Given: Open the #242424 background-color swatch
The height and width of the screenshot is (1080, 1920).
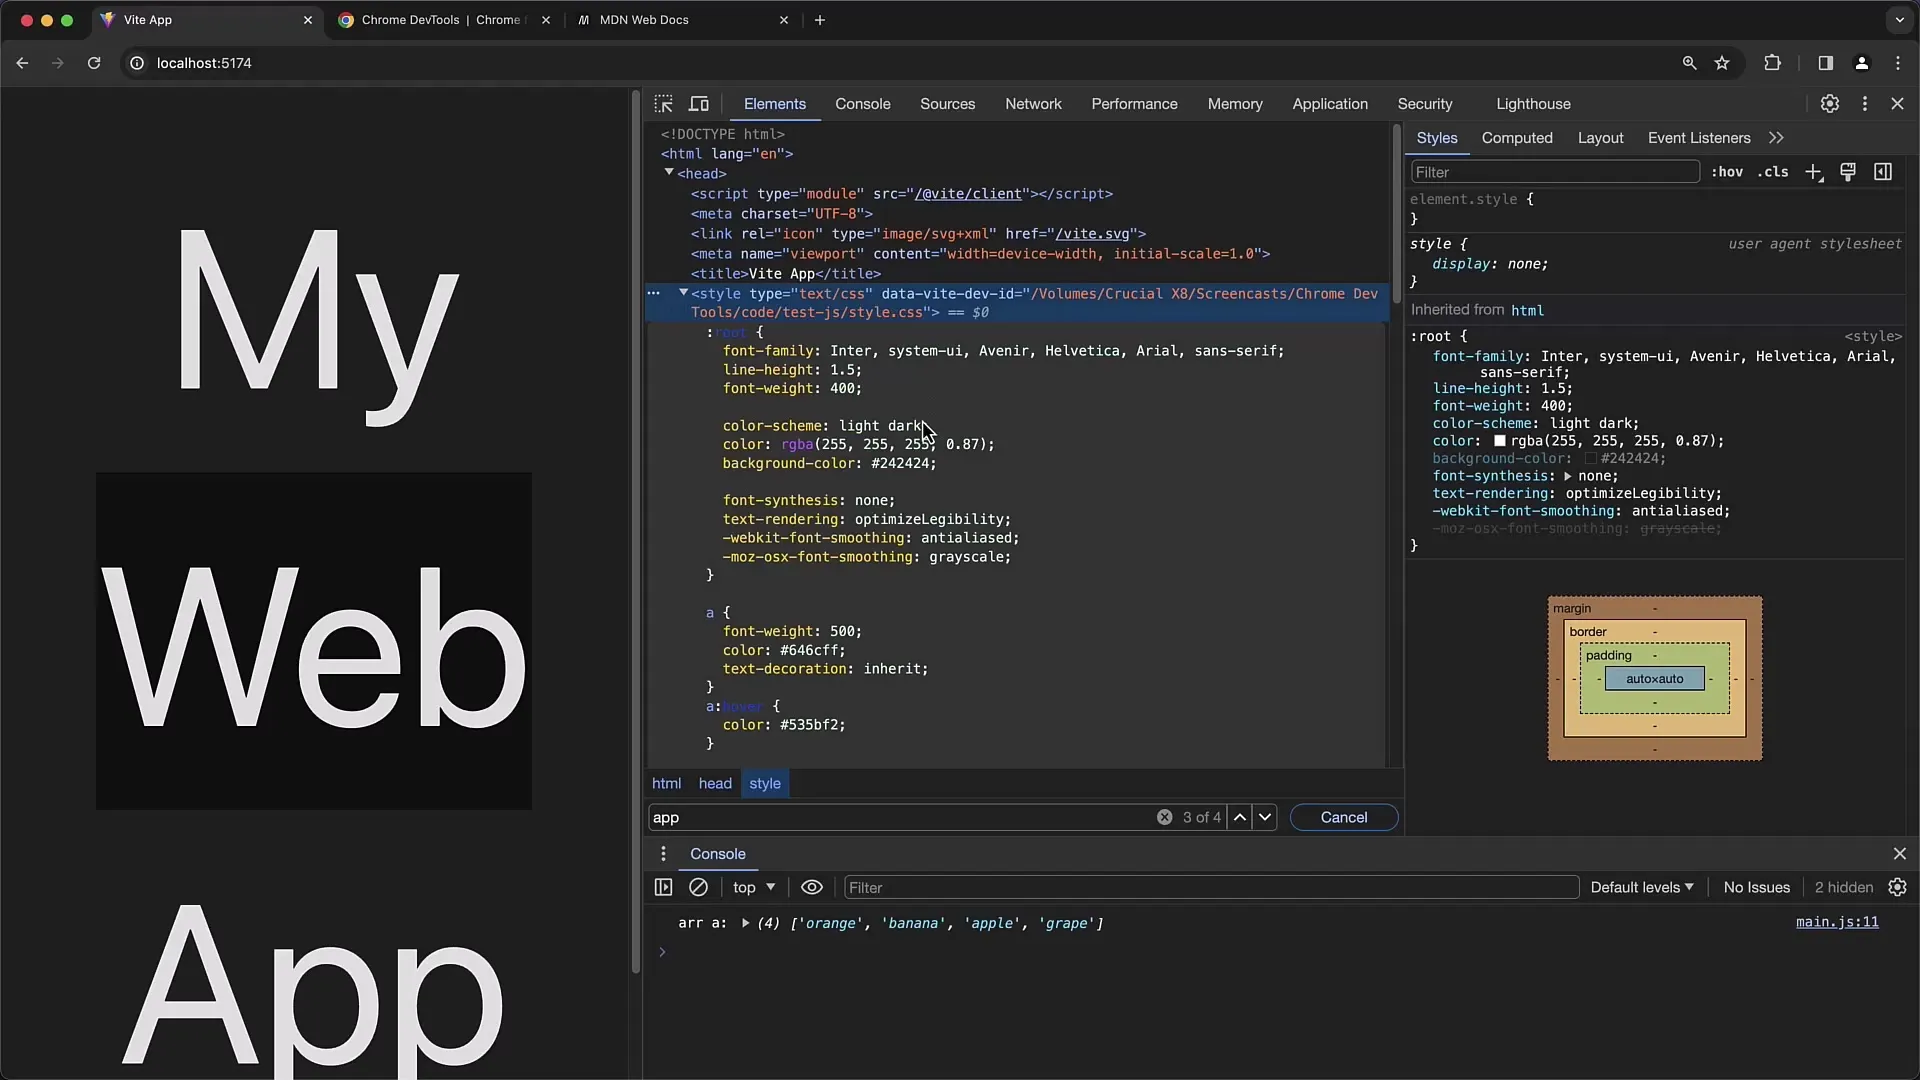Looking at the screenshot, I should (1590, 459).
